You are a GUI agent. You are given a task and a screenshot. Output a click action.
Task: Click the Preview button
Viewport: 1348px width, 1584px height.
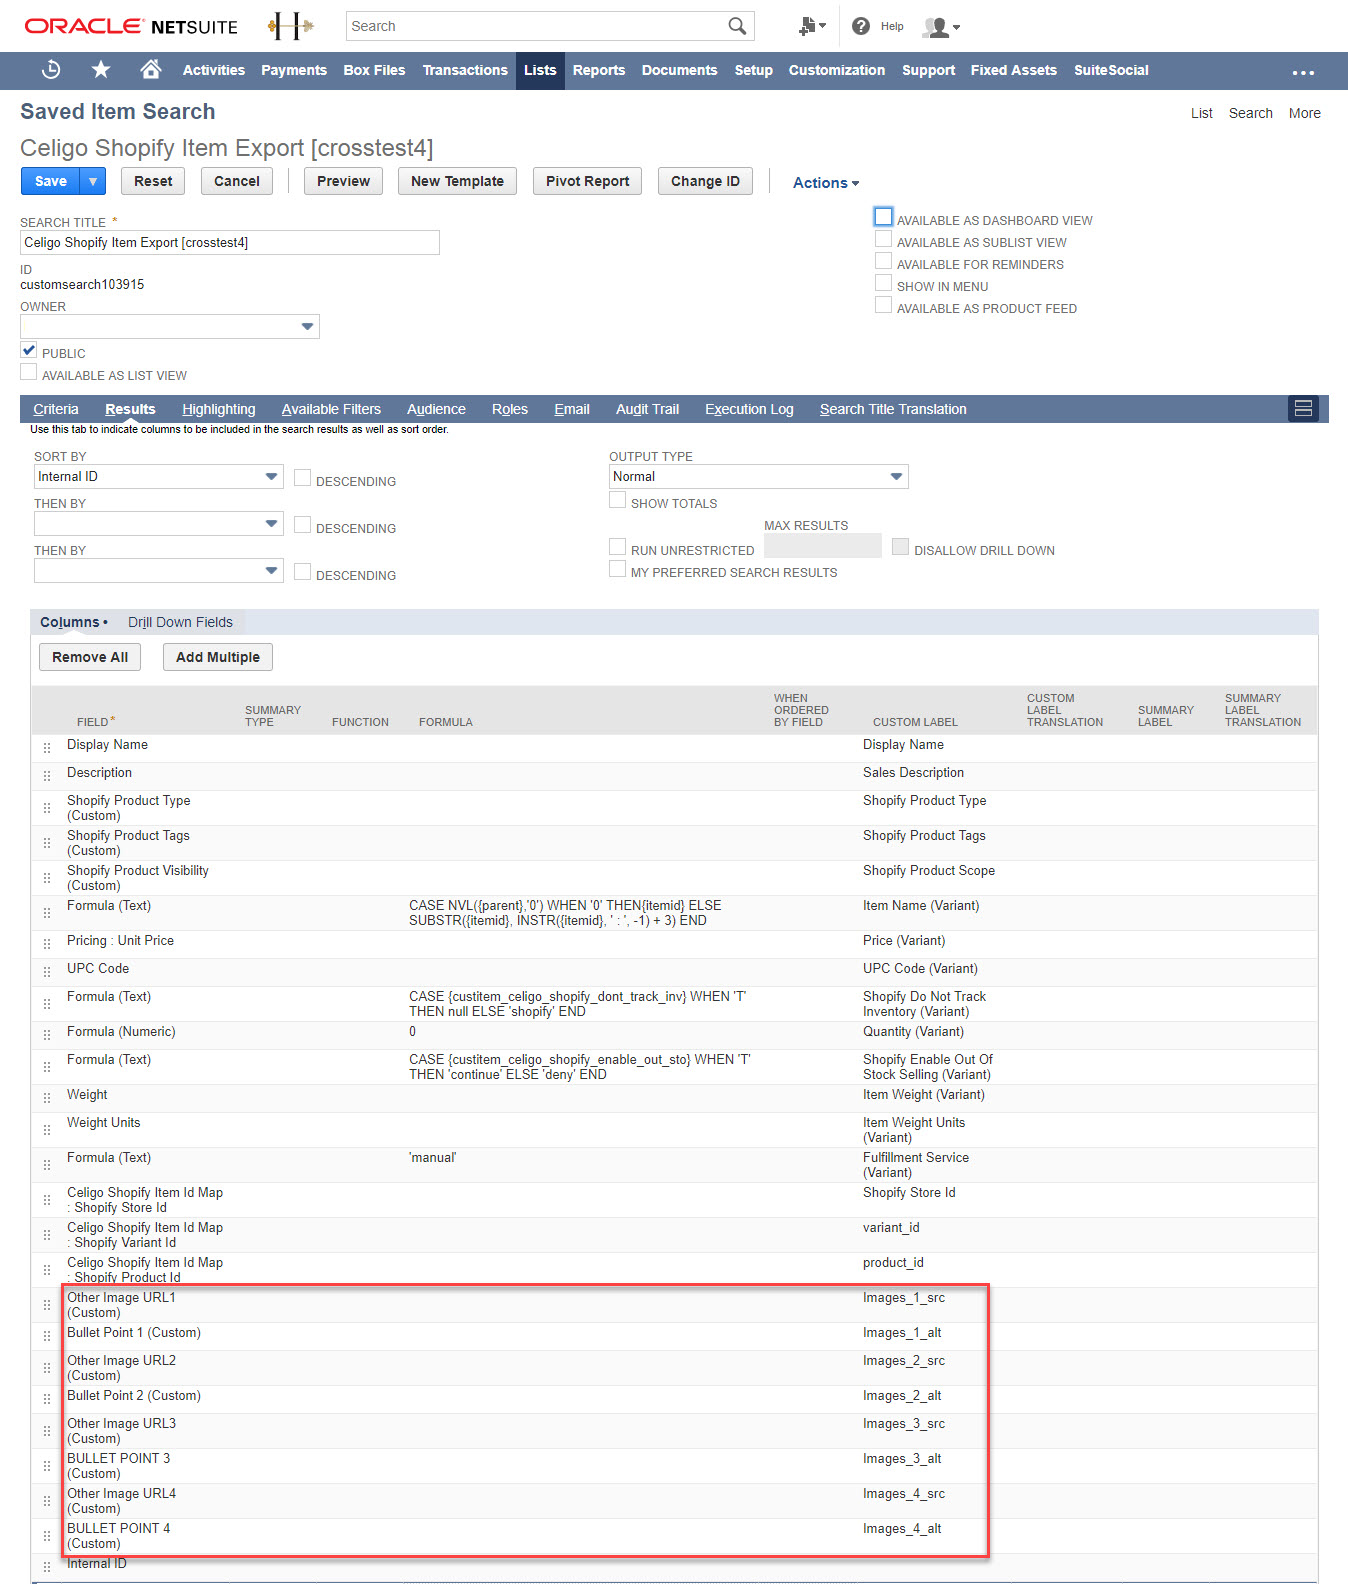pos(343,181)
